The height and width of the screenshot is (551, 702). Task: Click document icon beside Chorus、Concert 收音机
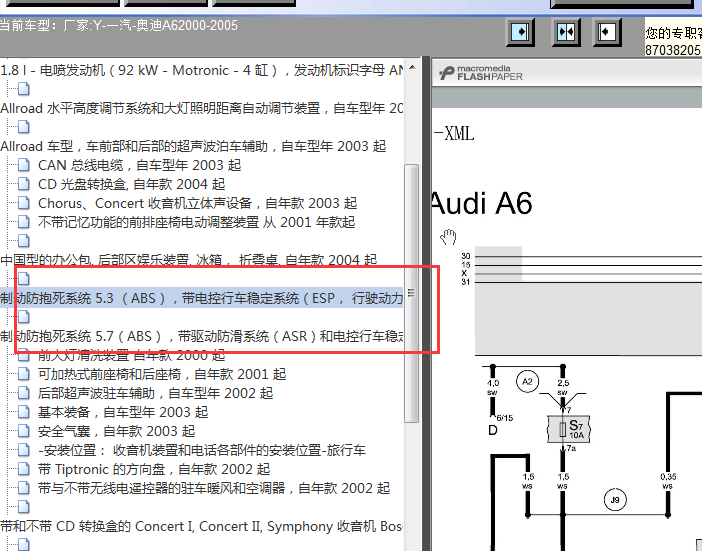[23, 203]
